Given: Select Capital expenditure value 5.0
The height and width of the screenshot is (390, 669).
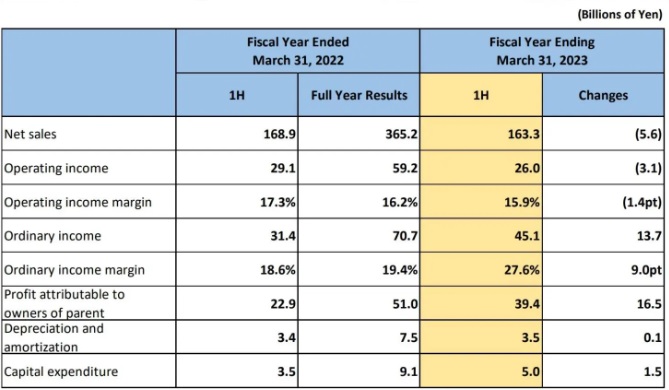Looking at the screenshot, I should pos(481,371).
